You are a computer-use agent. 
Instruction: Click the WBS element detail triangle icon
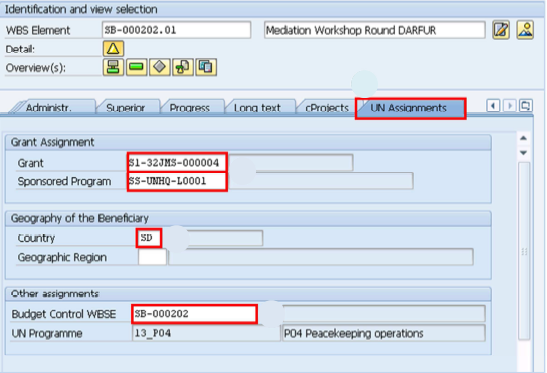pos(113,49)
